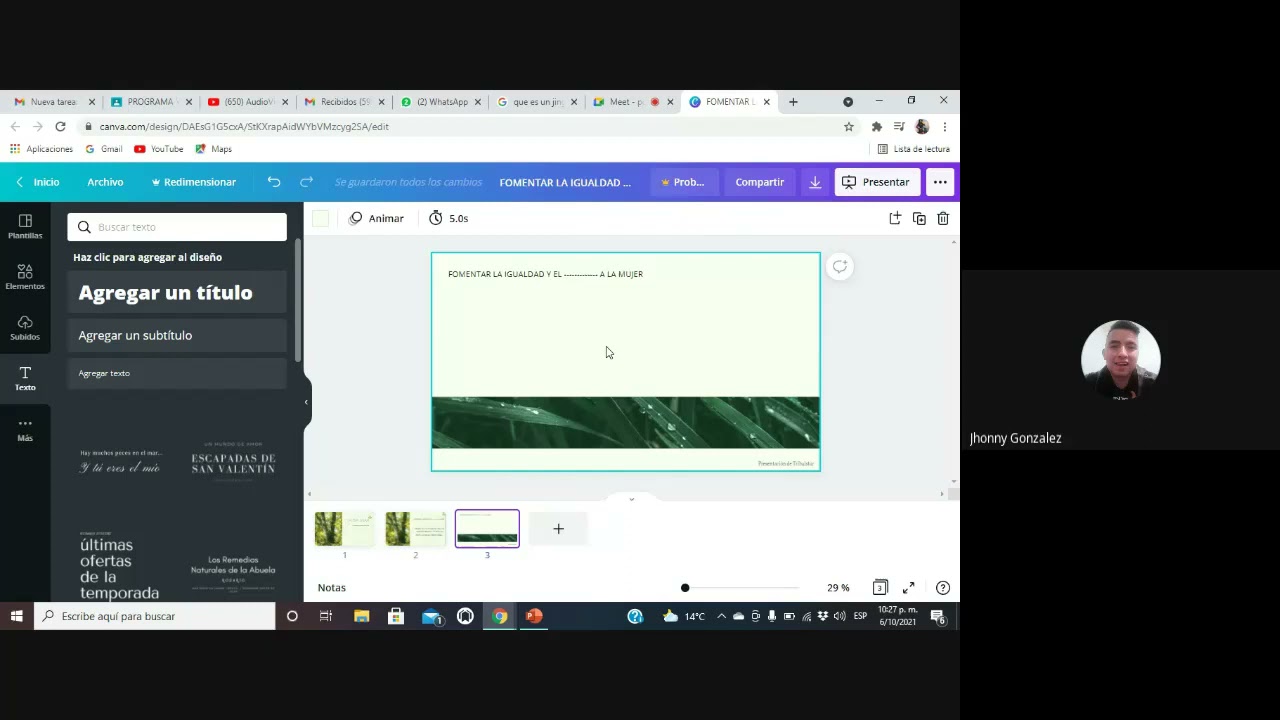Open Aplicaciones in bookmarks bar
The image size is (1280, 720).
(41, 149)
